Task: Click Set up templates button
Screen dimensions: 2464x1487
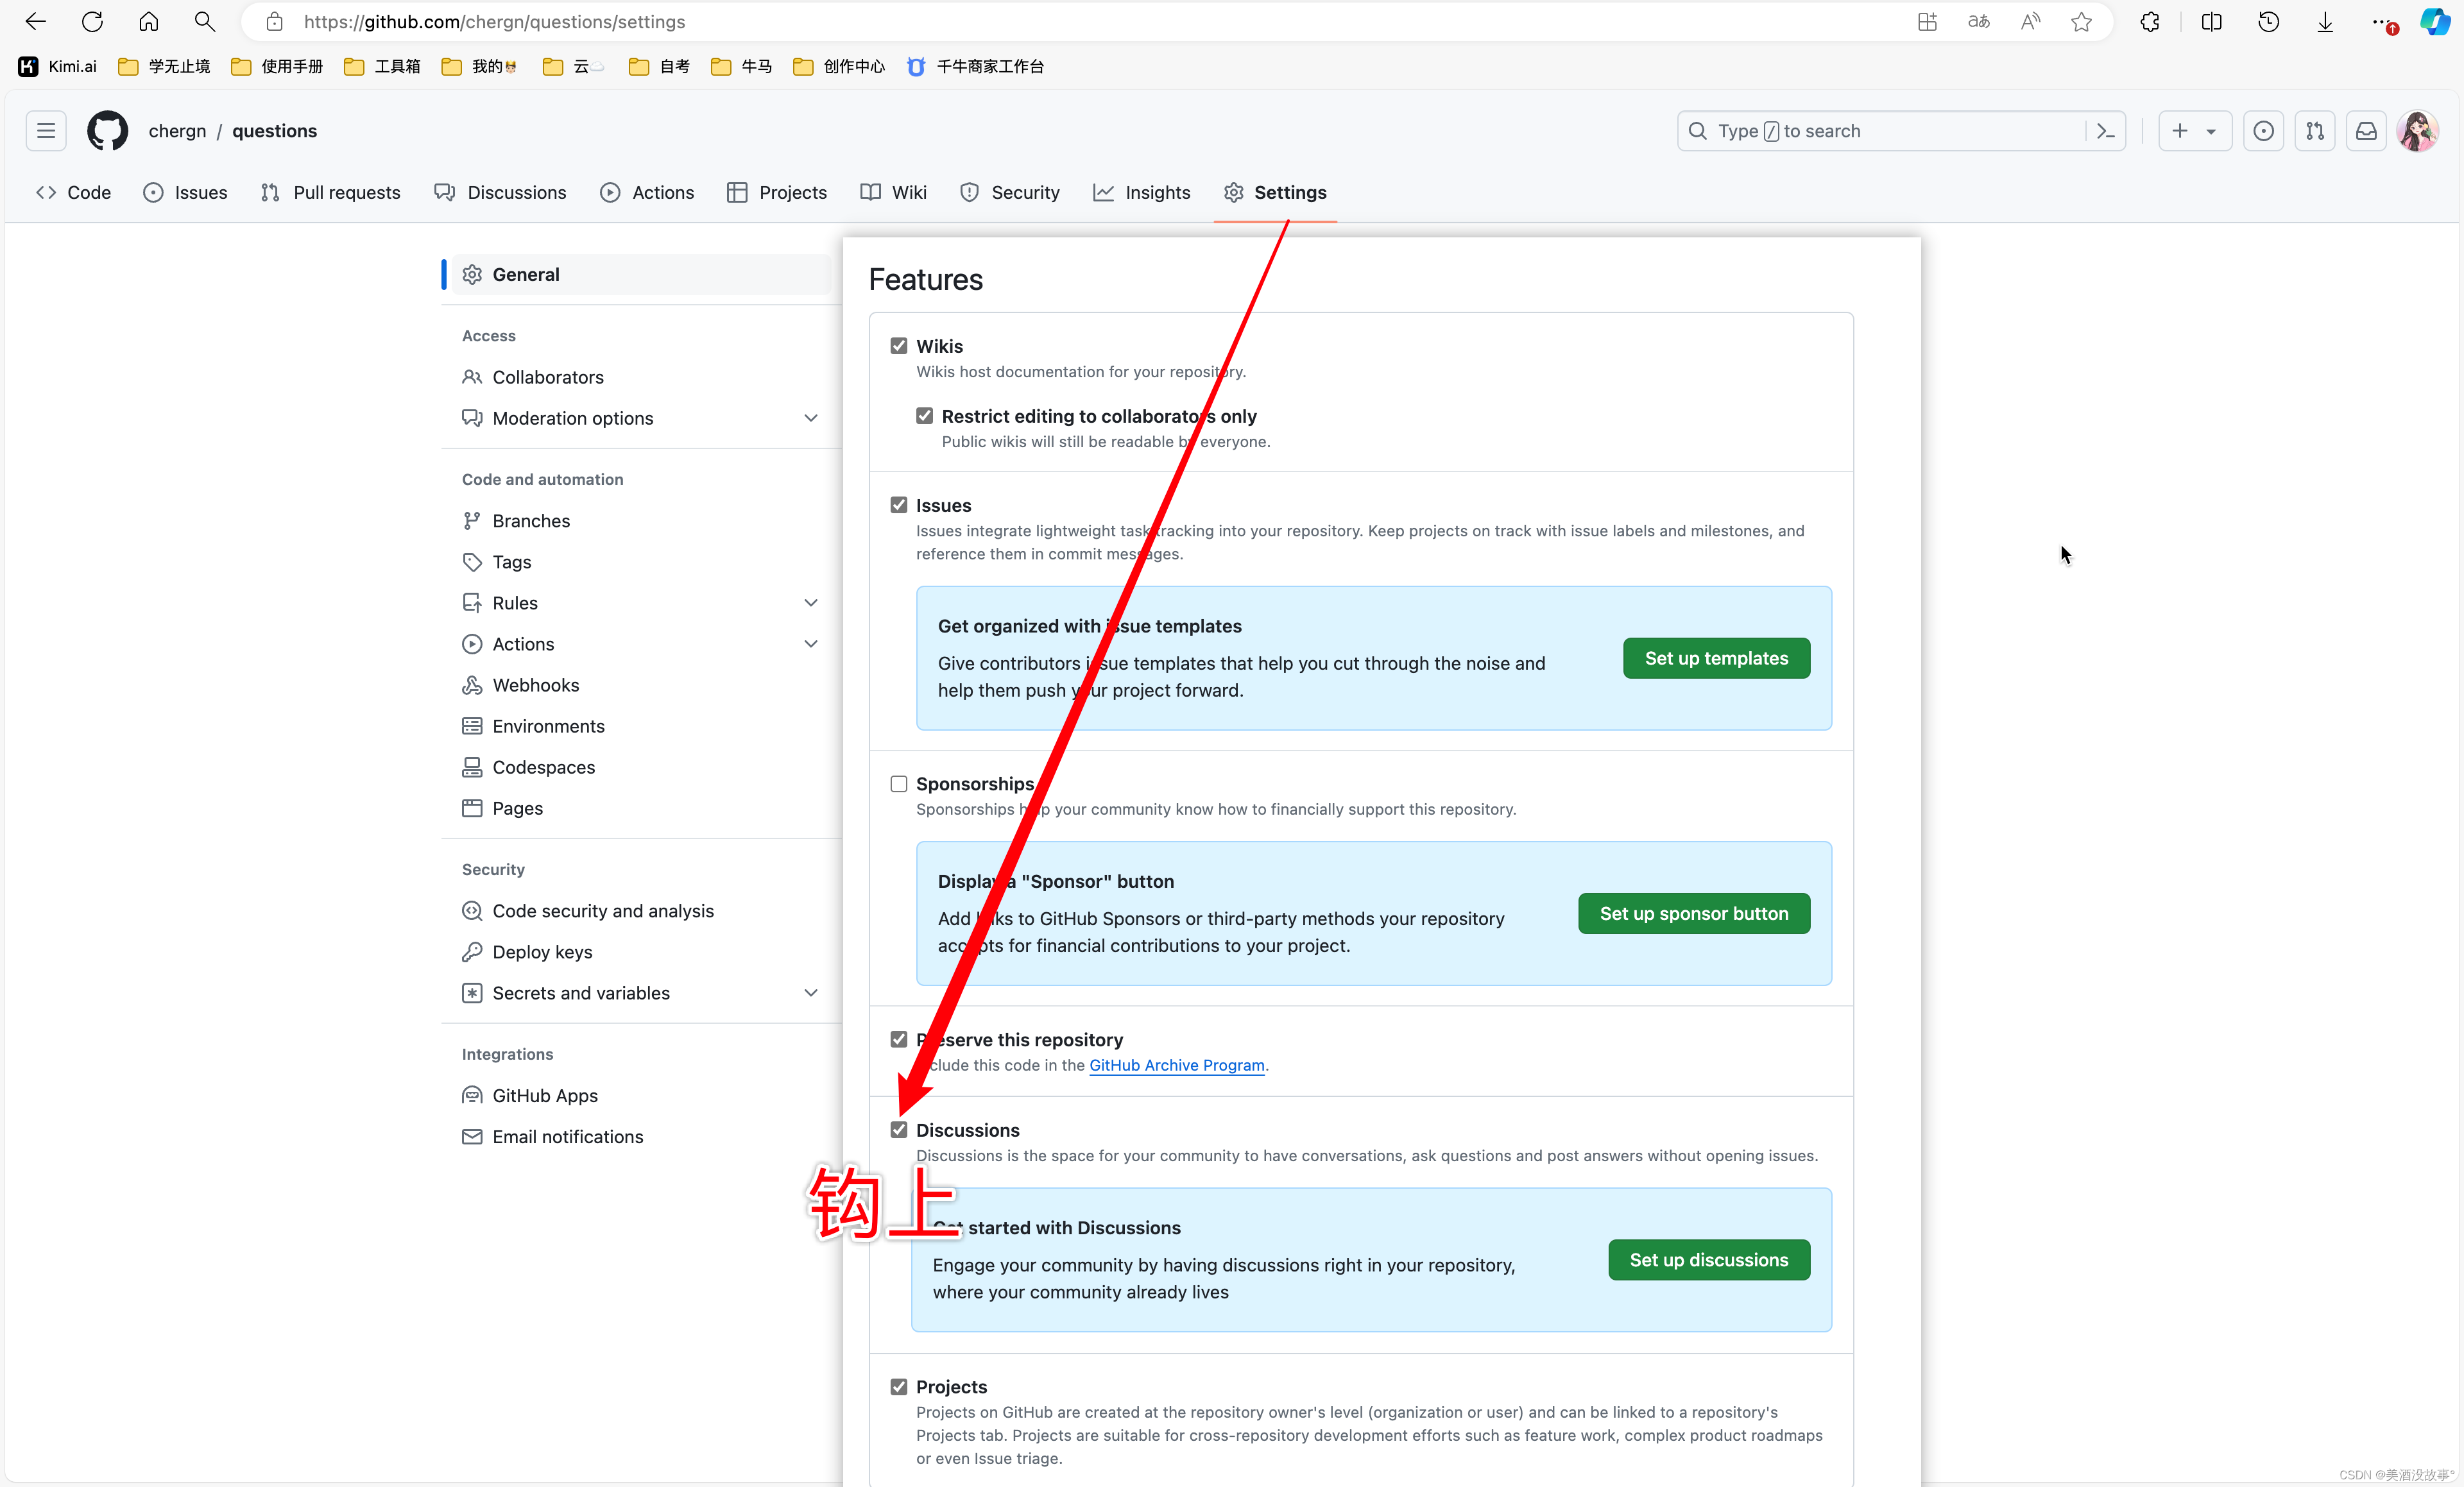Action: pos(1715,658)
